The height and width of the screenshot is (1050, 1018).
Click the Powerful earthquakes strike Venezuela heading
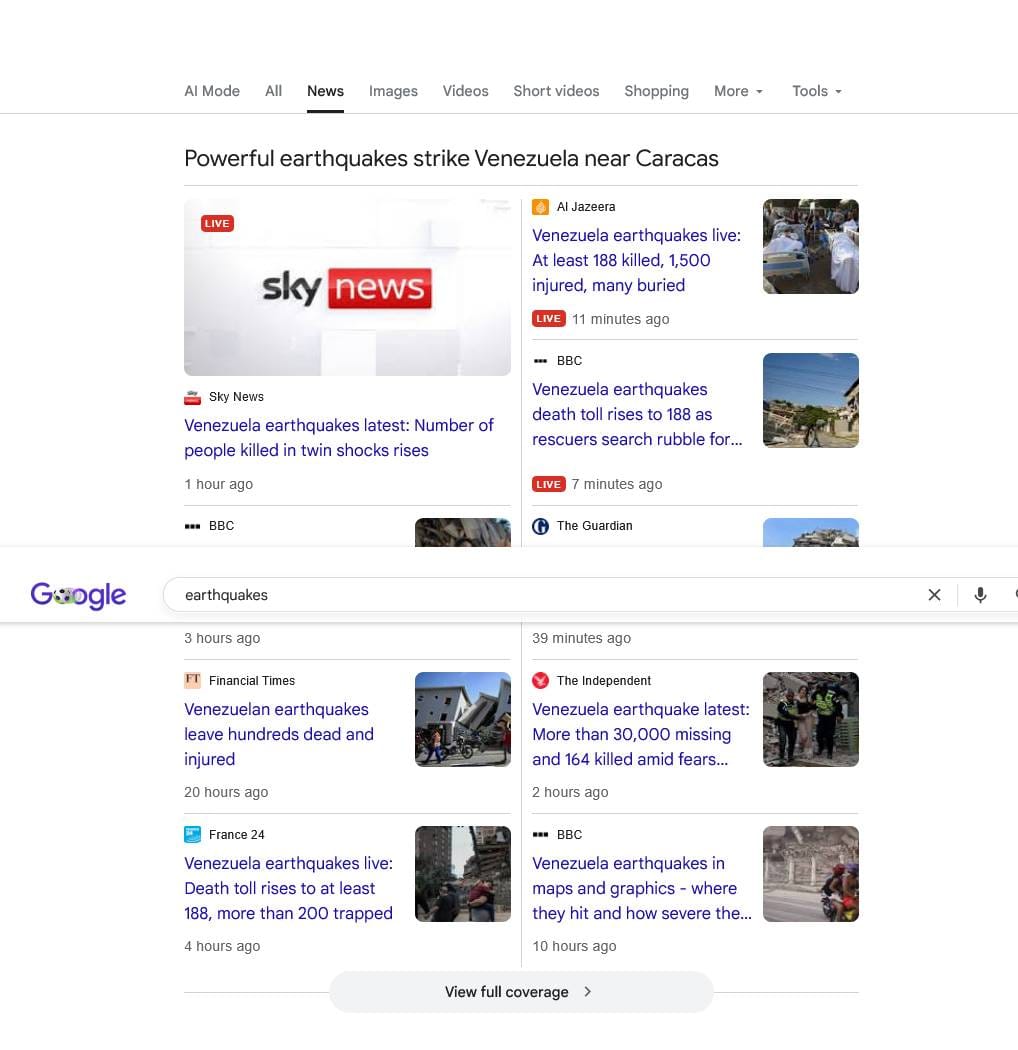451,159
